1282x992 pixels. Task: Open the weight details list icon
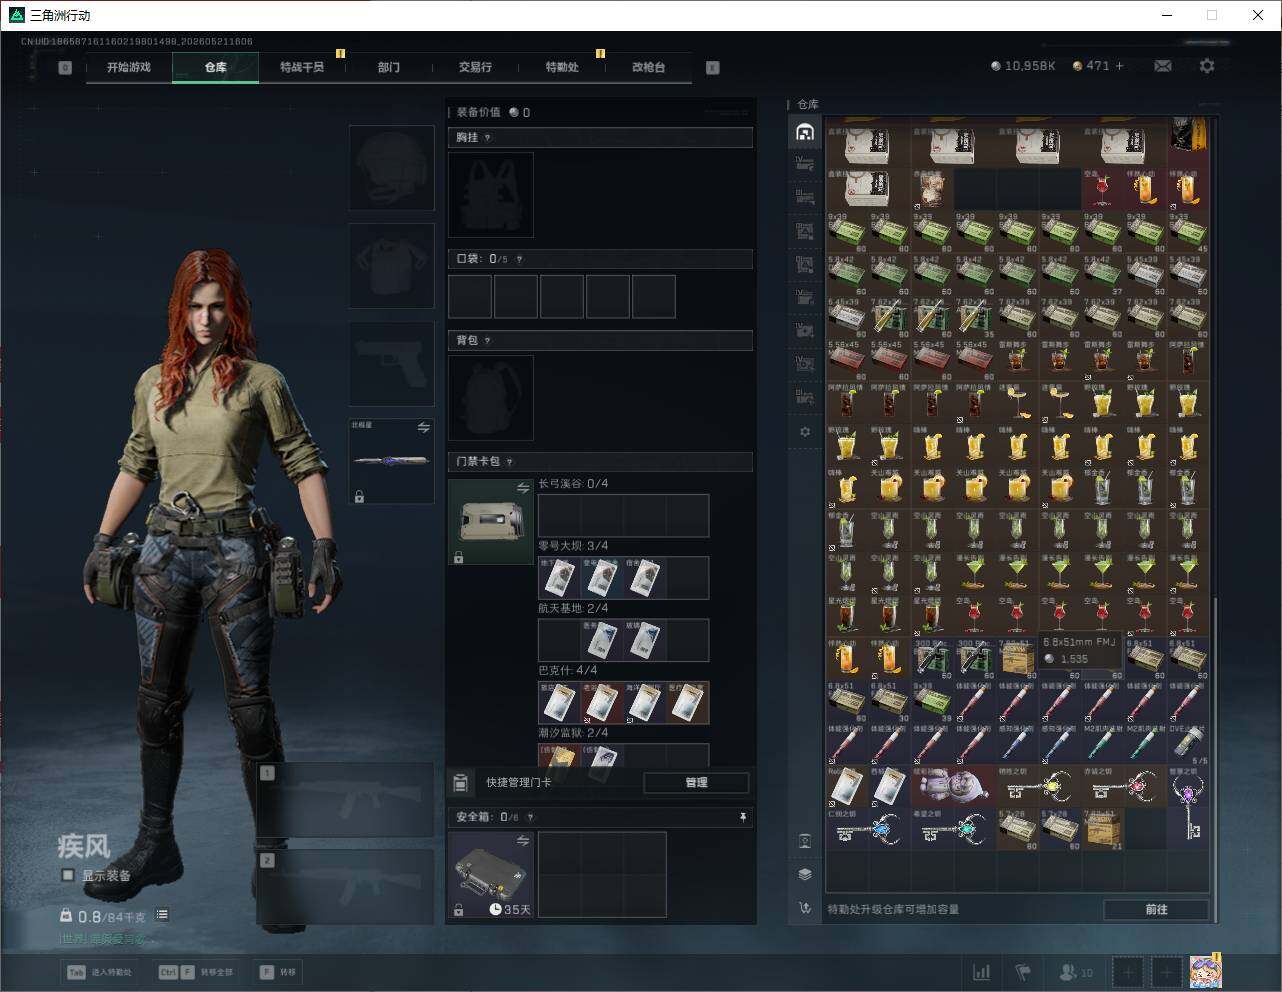click(x=162, y=915)
